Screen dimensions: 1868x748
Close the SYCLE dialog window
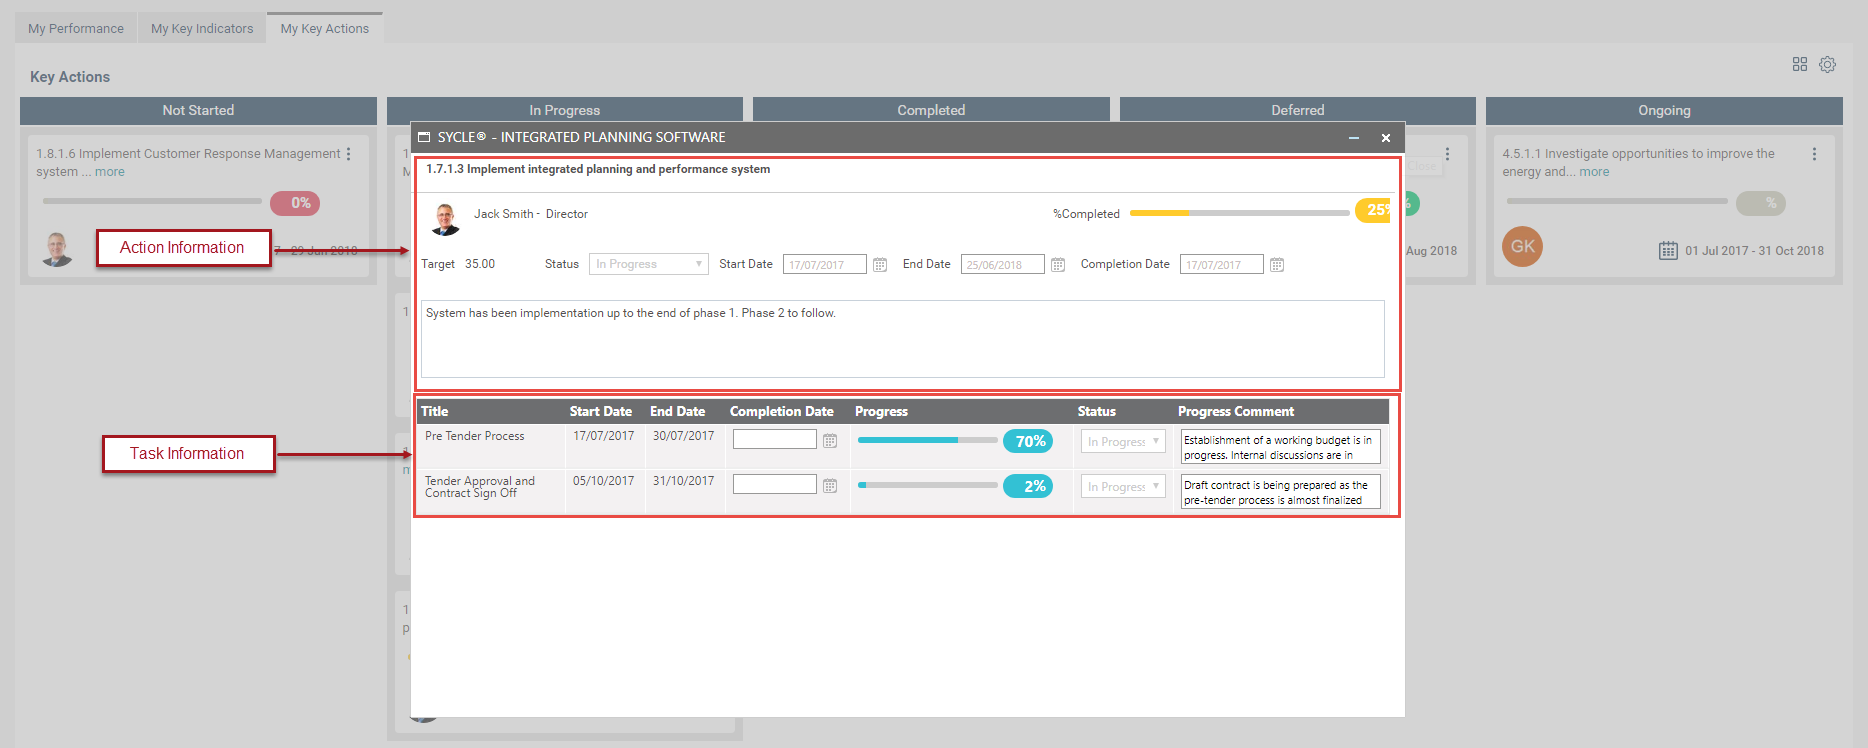point(1386,138)
